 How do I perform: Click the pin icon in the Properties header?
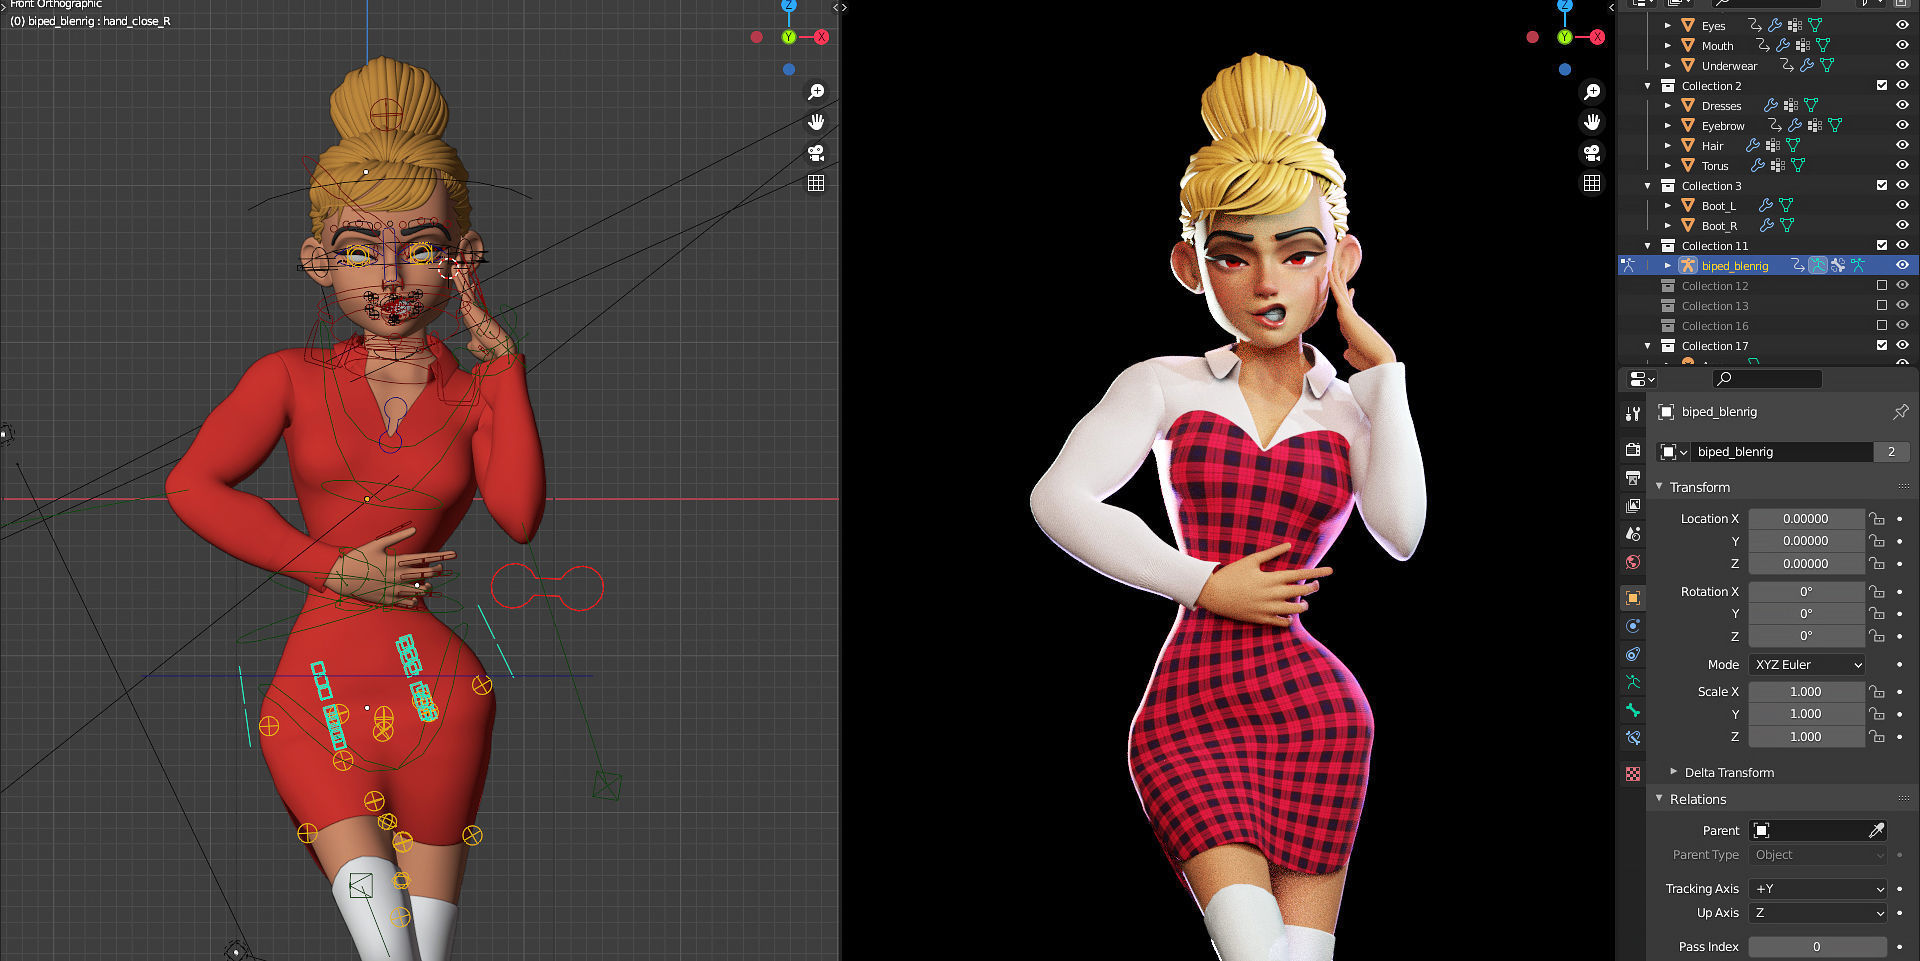pyautogui.click(x=1900, y=411)
